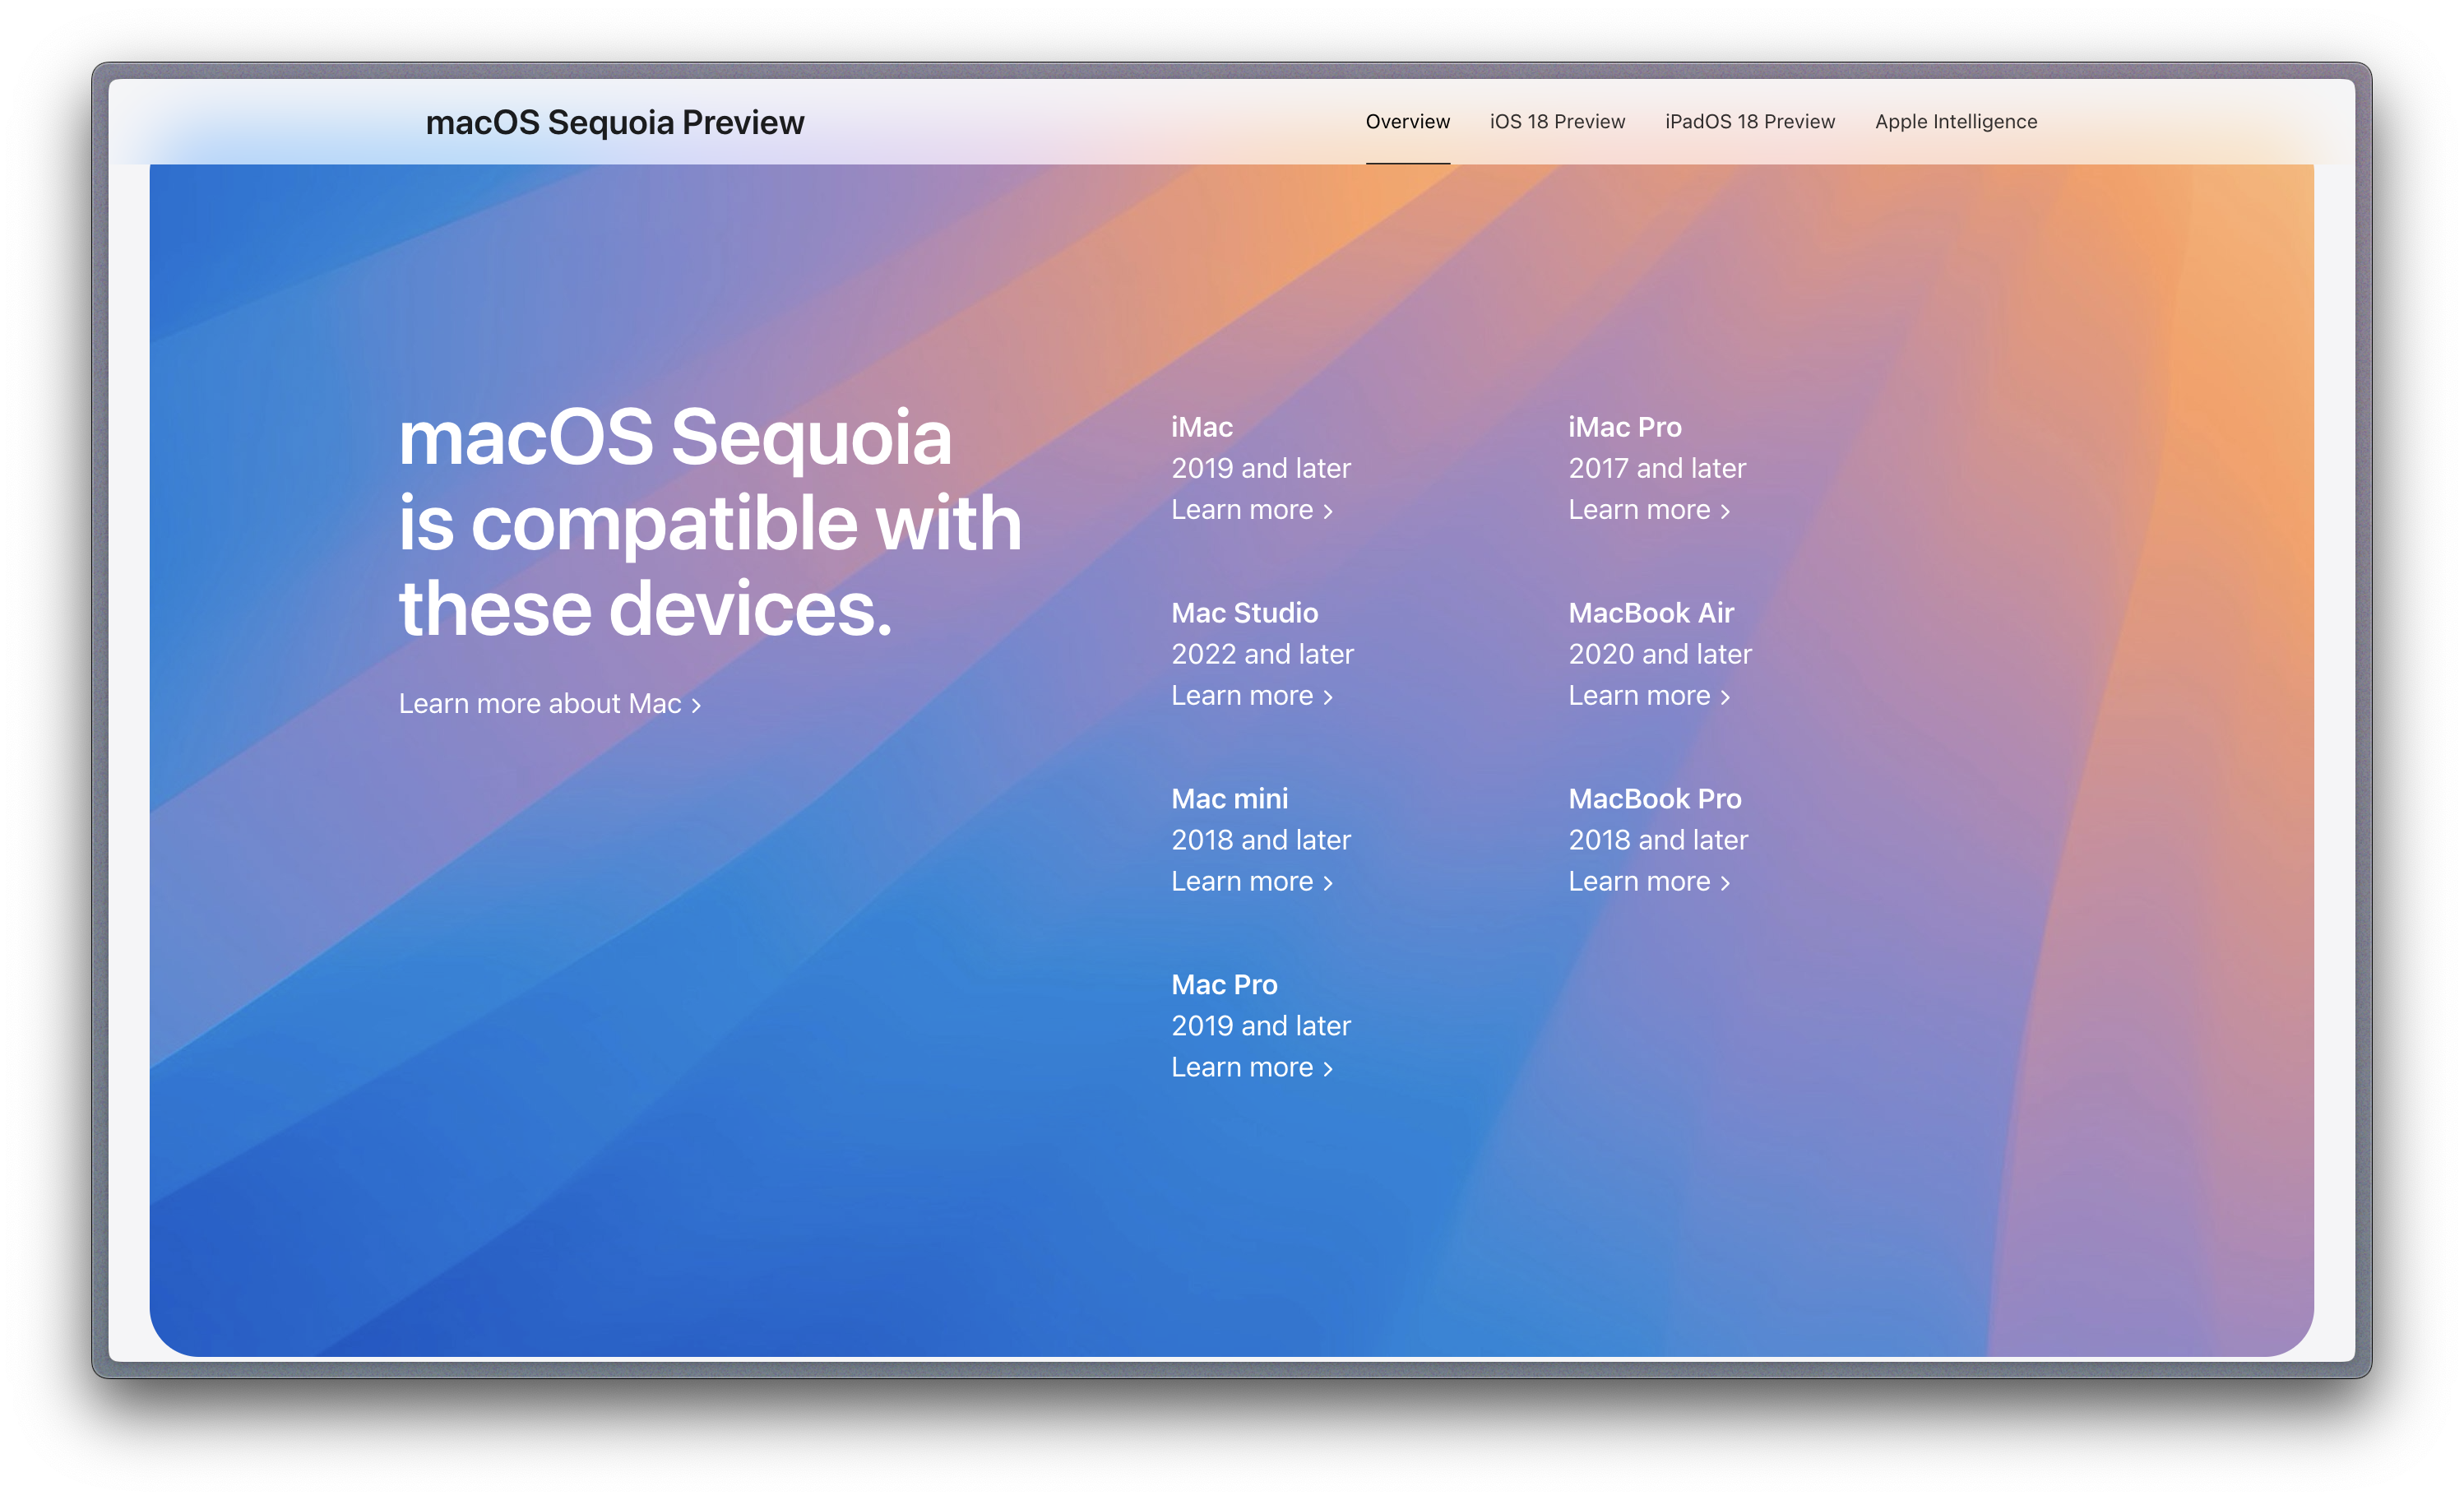The width and height of the screenshot is (2464, 1500).
Task: Open Learn more under MacBook Air
Action: click(1639, 696)
